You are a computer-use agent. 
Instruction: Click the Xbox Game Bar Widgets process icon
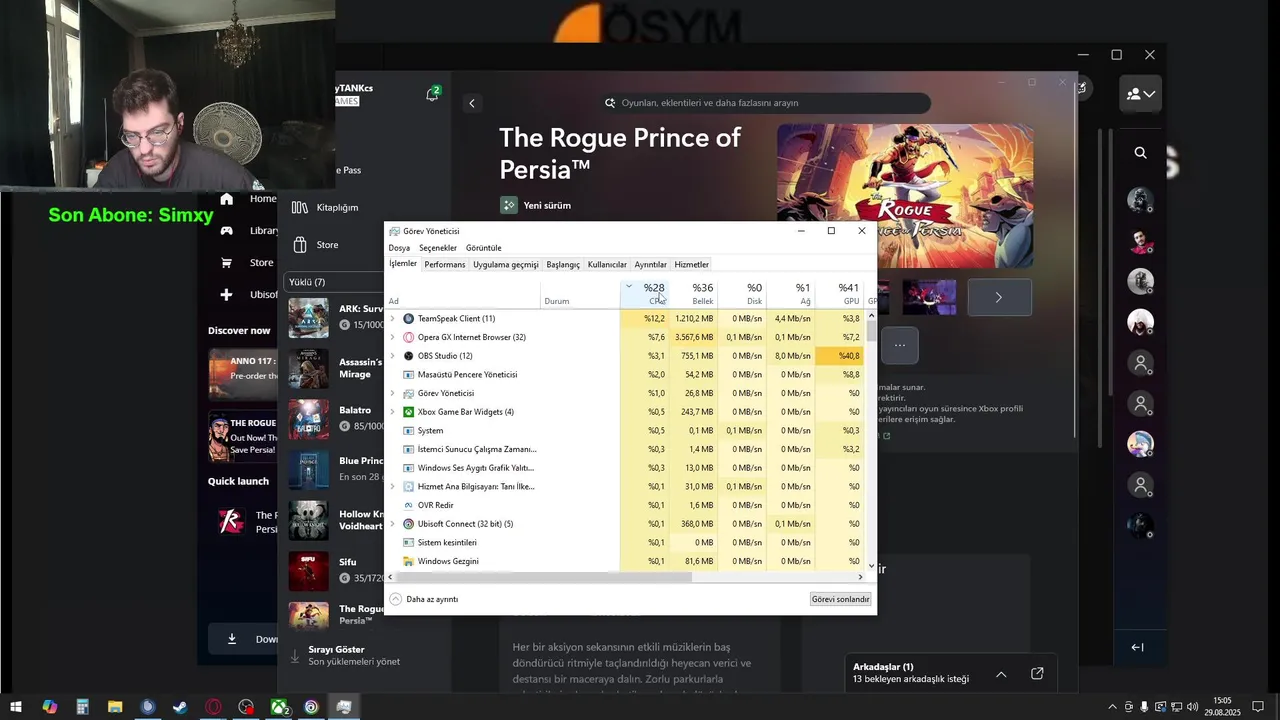pyautogui.click(x=408, y=412)
